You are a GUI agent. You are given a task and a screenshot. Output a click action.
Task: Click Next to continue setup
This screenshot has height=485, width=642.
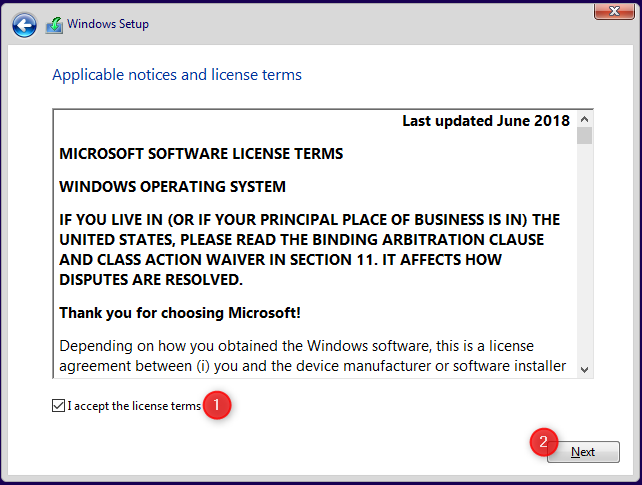[x=583, y=452]
